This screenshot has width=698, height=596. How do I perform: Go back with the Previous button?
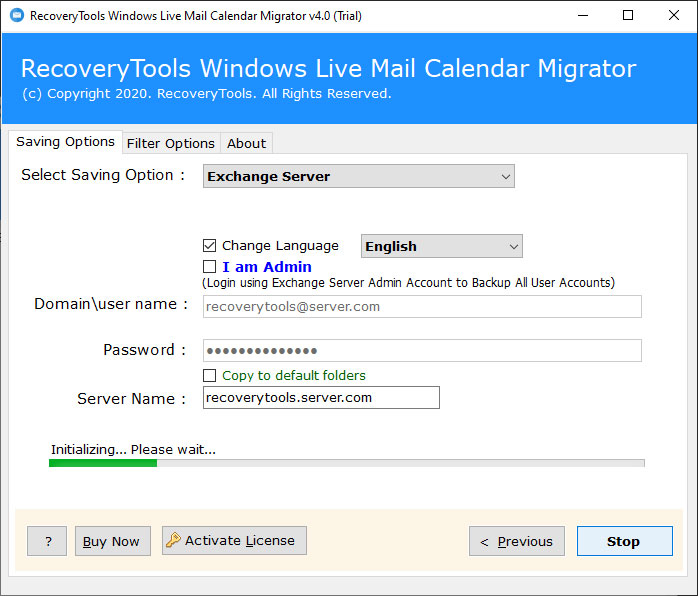pos(517,541)
